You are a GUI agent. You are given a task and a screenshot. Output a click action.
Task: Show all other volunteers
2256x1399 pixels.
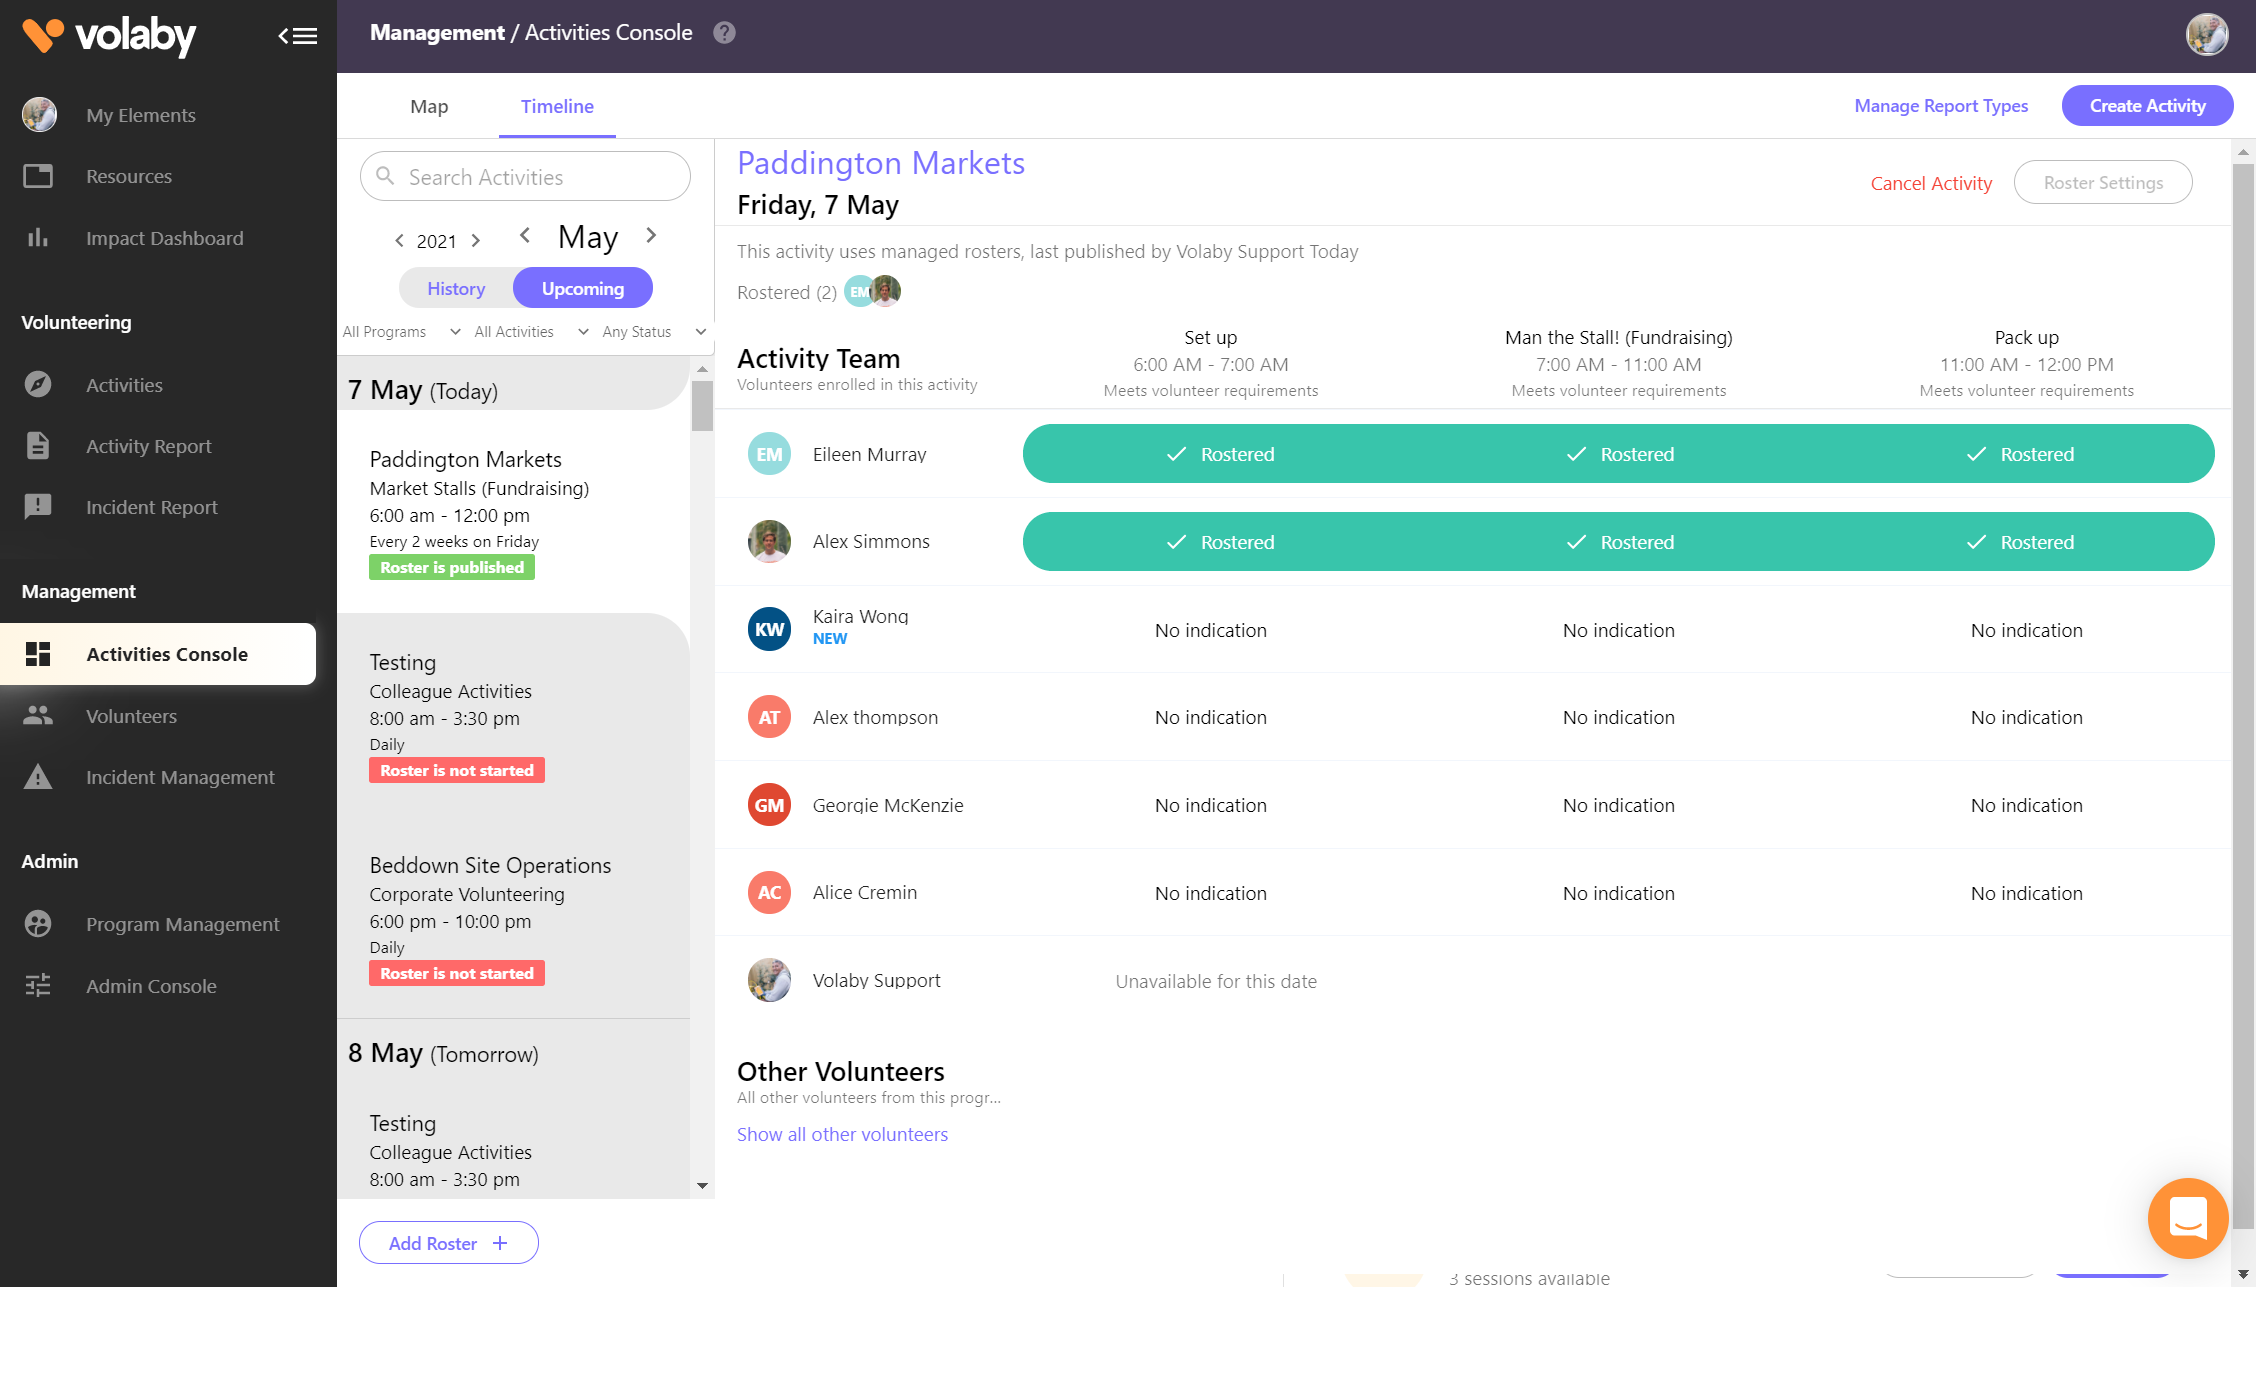click(x=842, y=1134)
